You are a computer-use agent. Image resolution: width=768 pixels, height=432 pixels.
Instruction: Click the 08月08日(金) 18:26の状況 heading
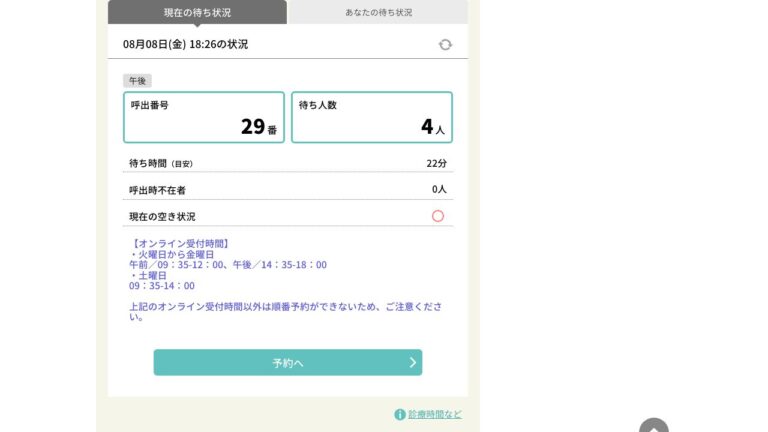click(185, 45)
